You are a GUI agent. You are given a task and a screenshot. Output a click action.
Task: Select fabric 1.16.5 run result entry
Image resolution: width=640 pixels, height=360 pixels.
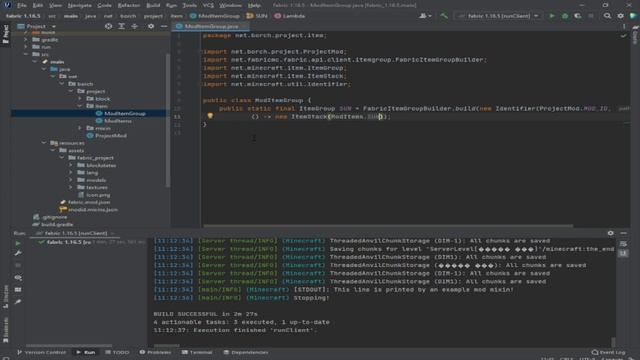tap(92, 242)
